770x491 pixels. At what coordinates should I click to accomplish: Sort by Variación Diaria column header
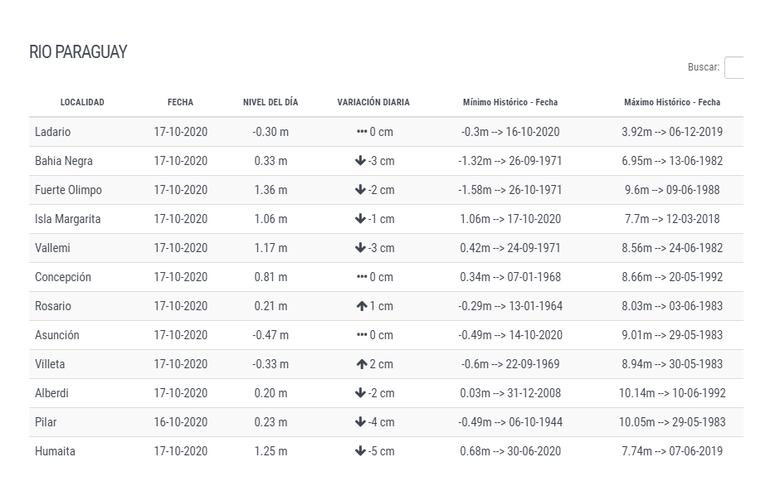click(373, 102)
